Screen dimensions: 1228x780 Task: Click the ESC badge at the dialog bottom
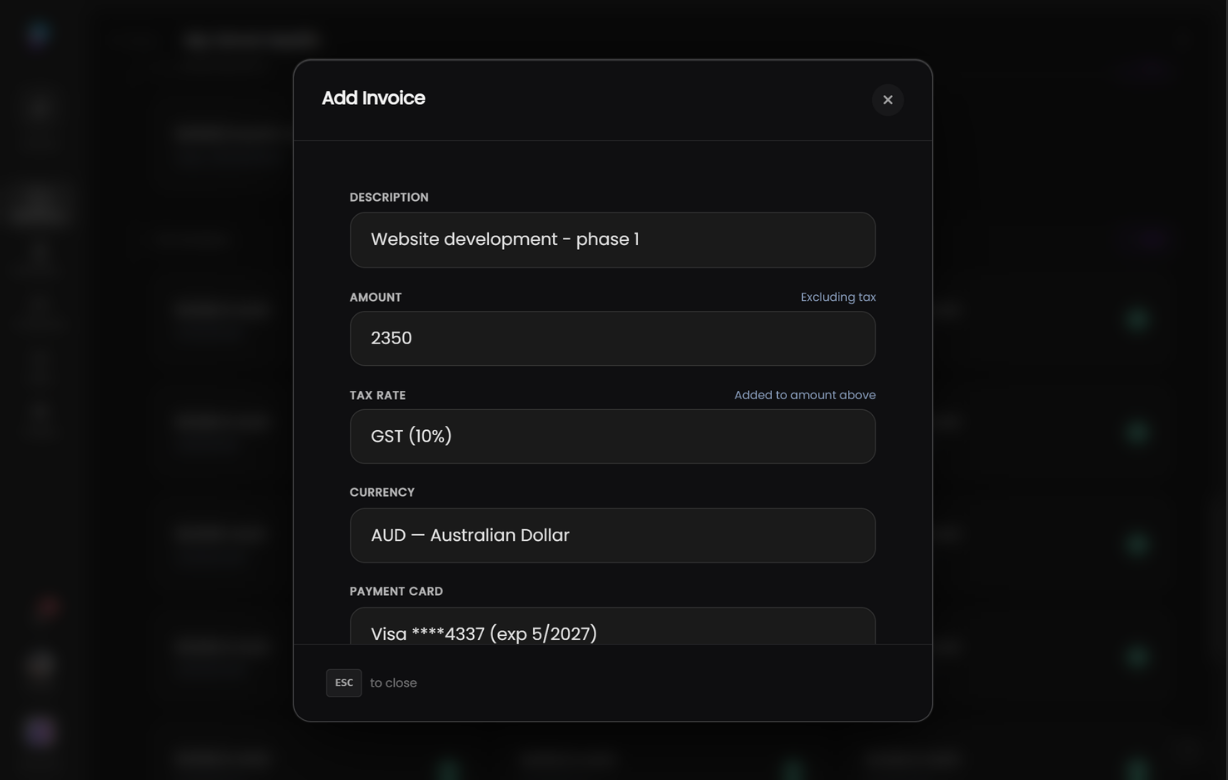tap(343, 682)
